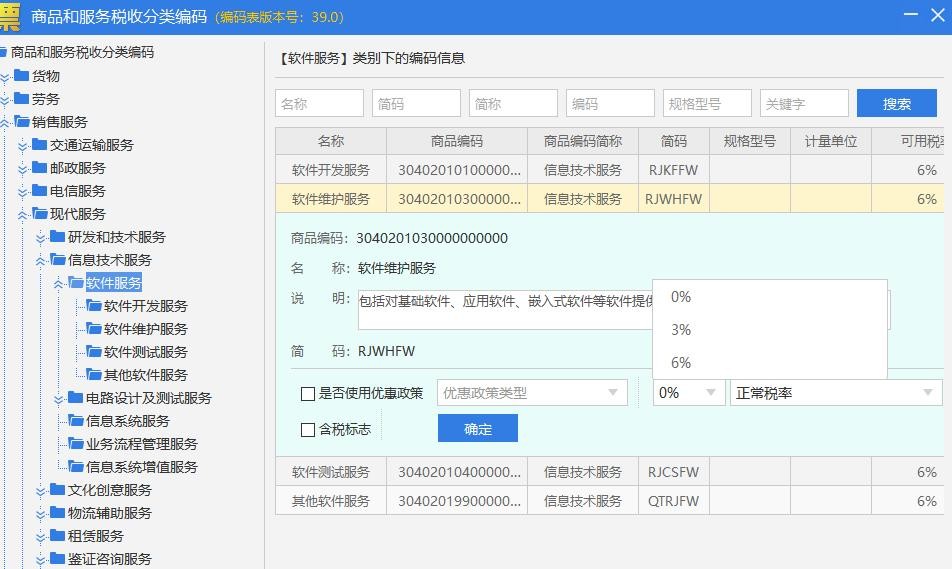The height and width of the screenshot is (569, 952).
Task: Click the folder icon next to 文化创意服务
Action: tap(58, 490)
